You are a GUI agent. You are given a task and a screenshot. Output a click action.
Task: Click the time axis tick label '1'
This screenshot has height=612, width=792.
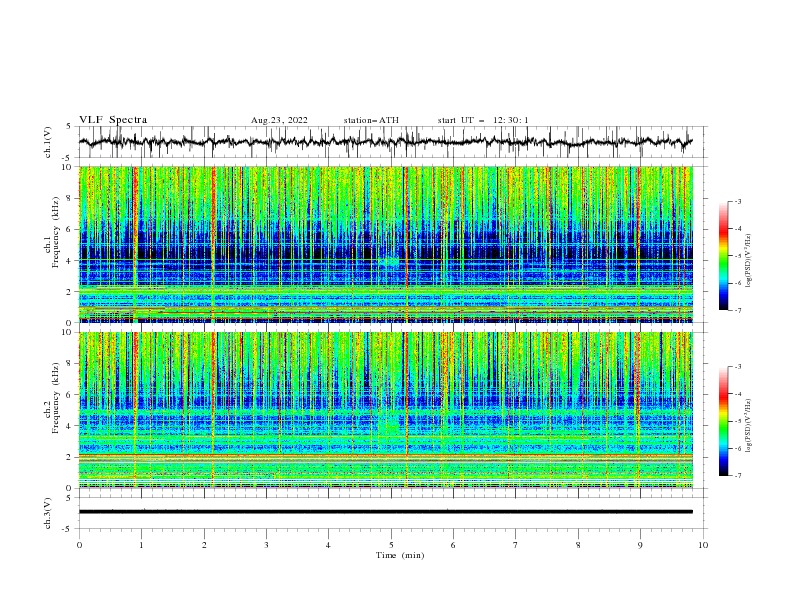141,545
